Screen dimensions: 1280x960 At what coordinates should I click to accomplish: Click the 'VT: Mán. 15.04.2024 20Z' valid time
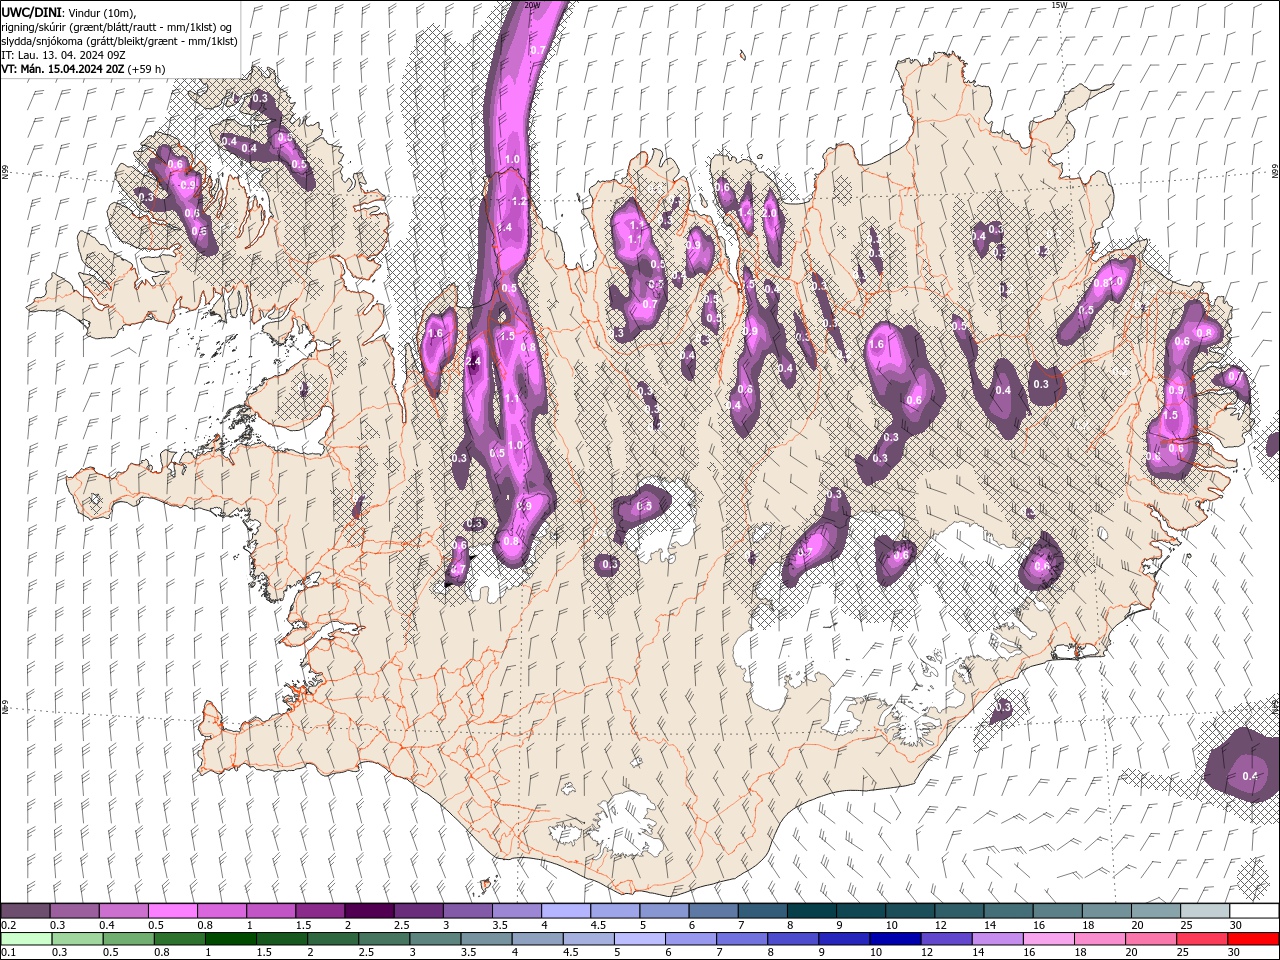click(62, 69)
